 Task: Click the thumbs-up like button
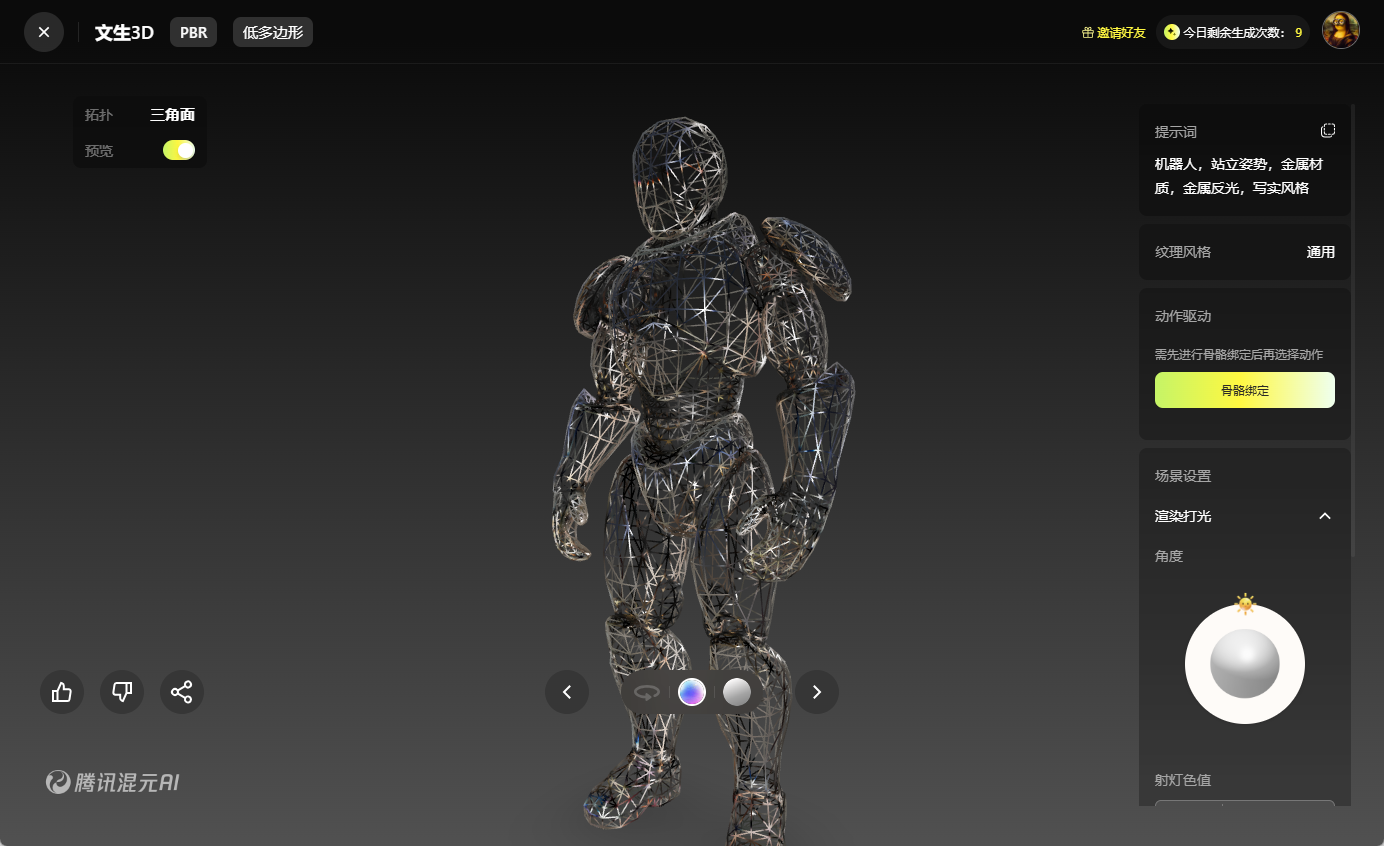(62, 692)
